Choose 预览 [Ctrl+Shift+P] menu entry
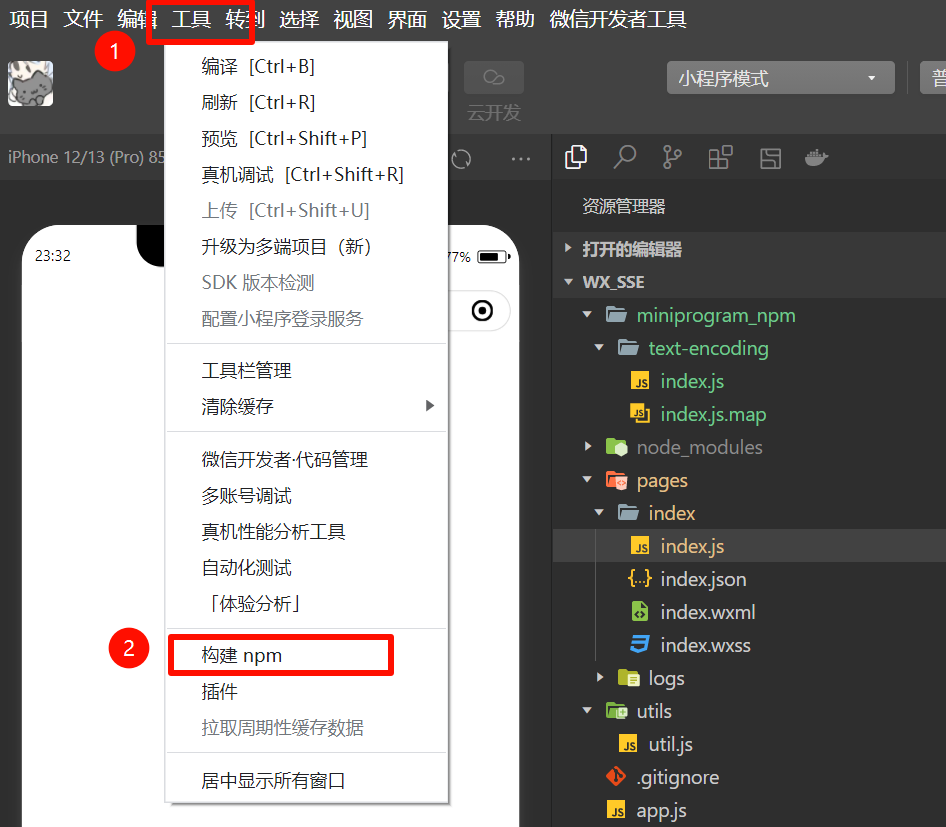Image resolution: width=946 pixels, height=827 pixels. point(306,139)
